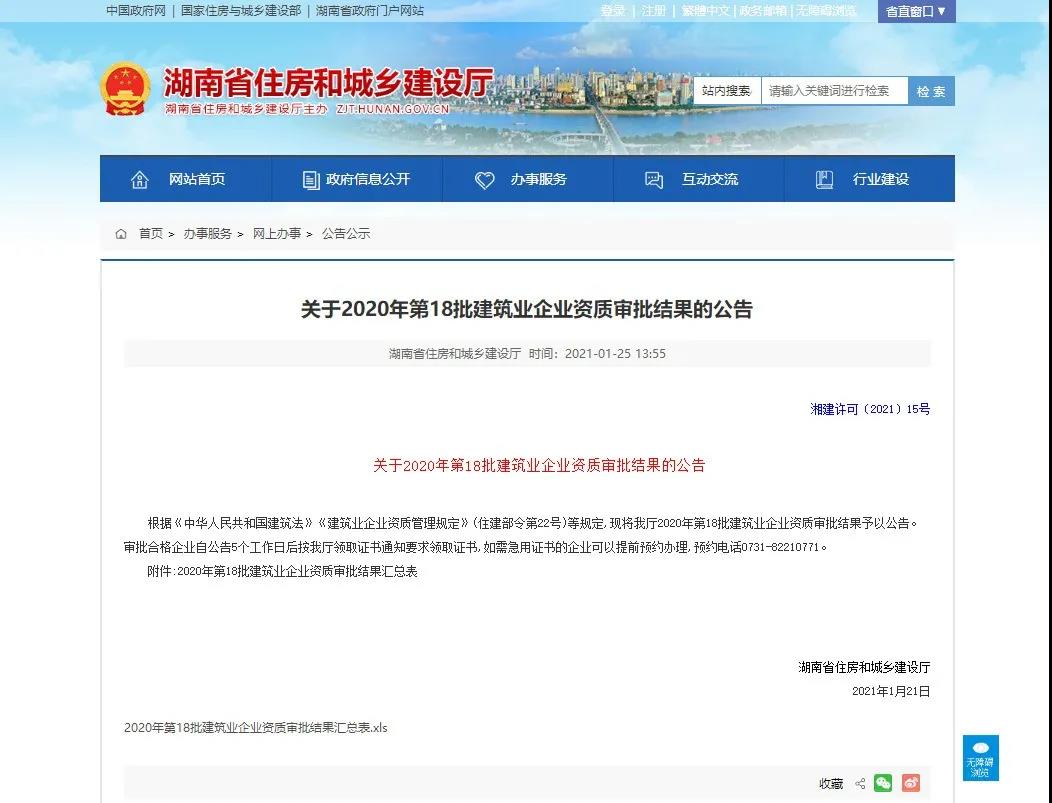Click the national emblem logo
The height and width of the screenshot is (803, 1052).
125,90
